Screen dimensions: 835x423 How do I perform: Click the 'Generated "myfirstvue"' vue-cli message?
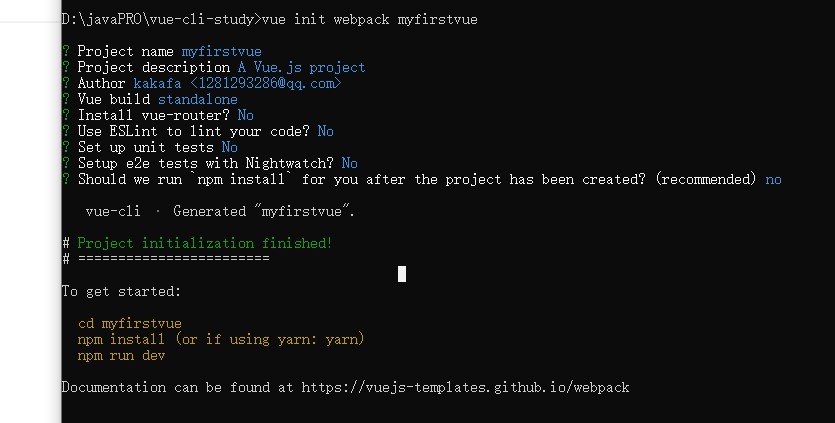point(264,211)
